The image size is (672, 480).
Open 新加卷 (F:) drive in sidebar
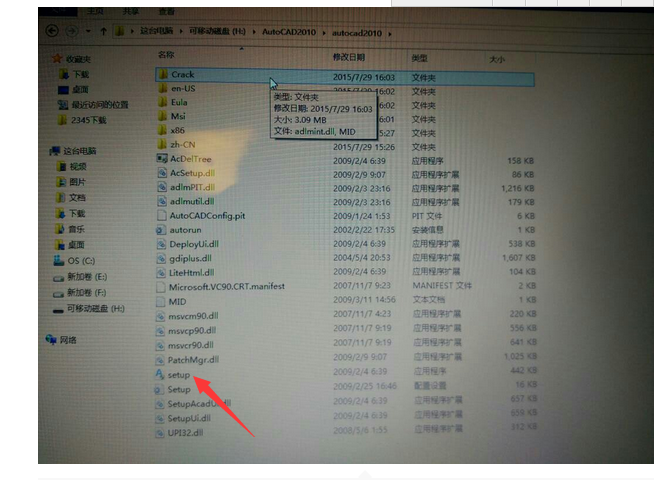click(x=87, y=292)
